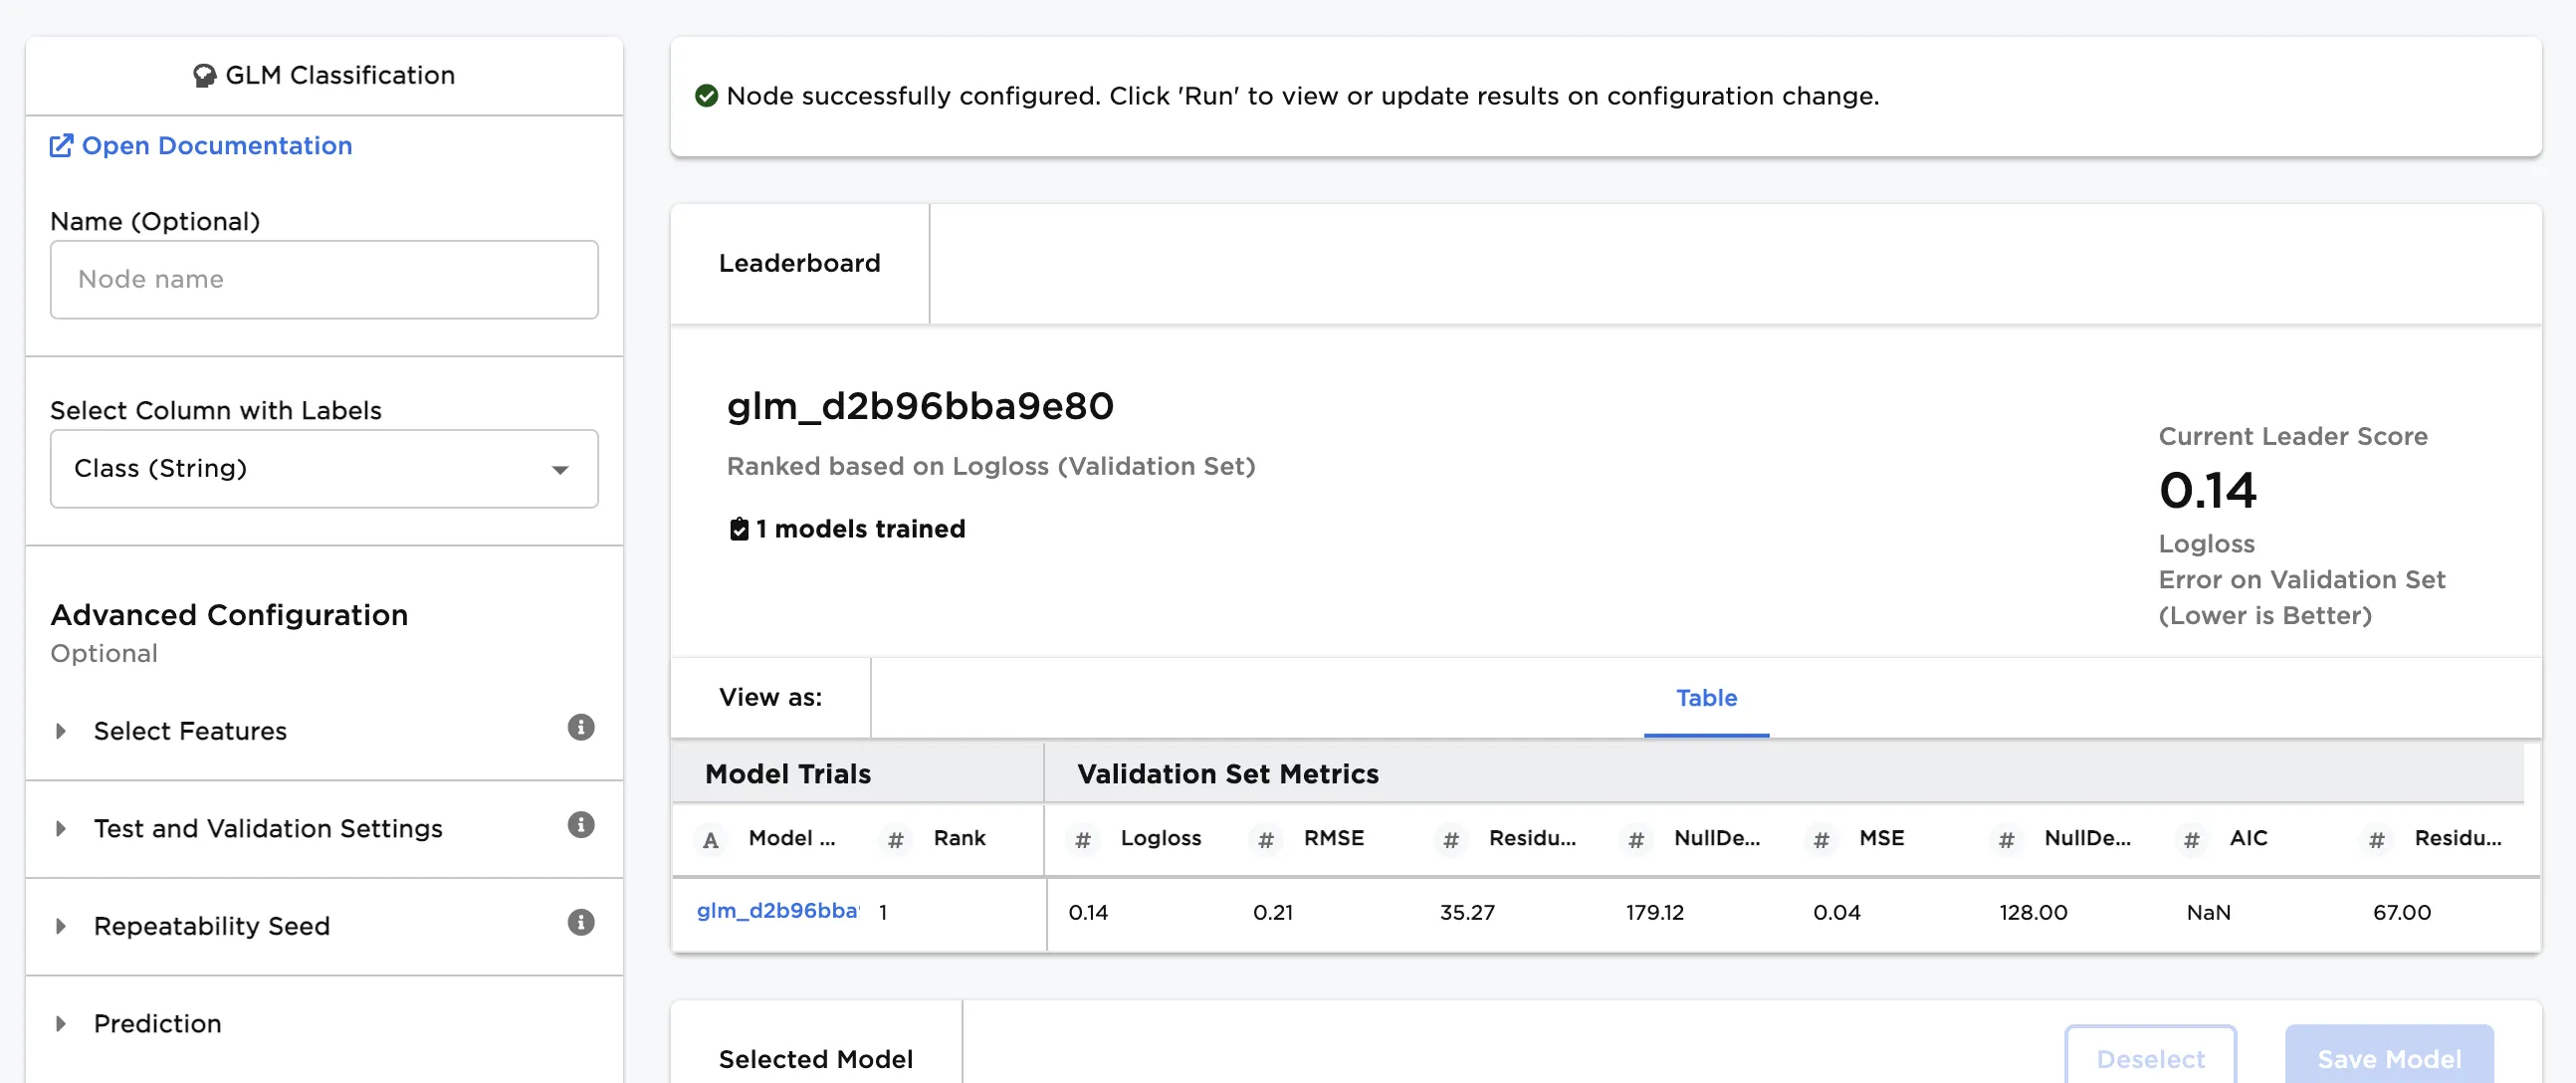Sort by the MSE column header
The image size is (2576, 1083).
[1881, 839]
